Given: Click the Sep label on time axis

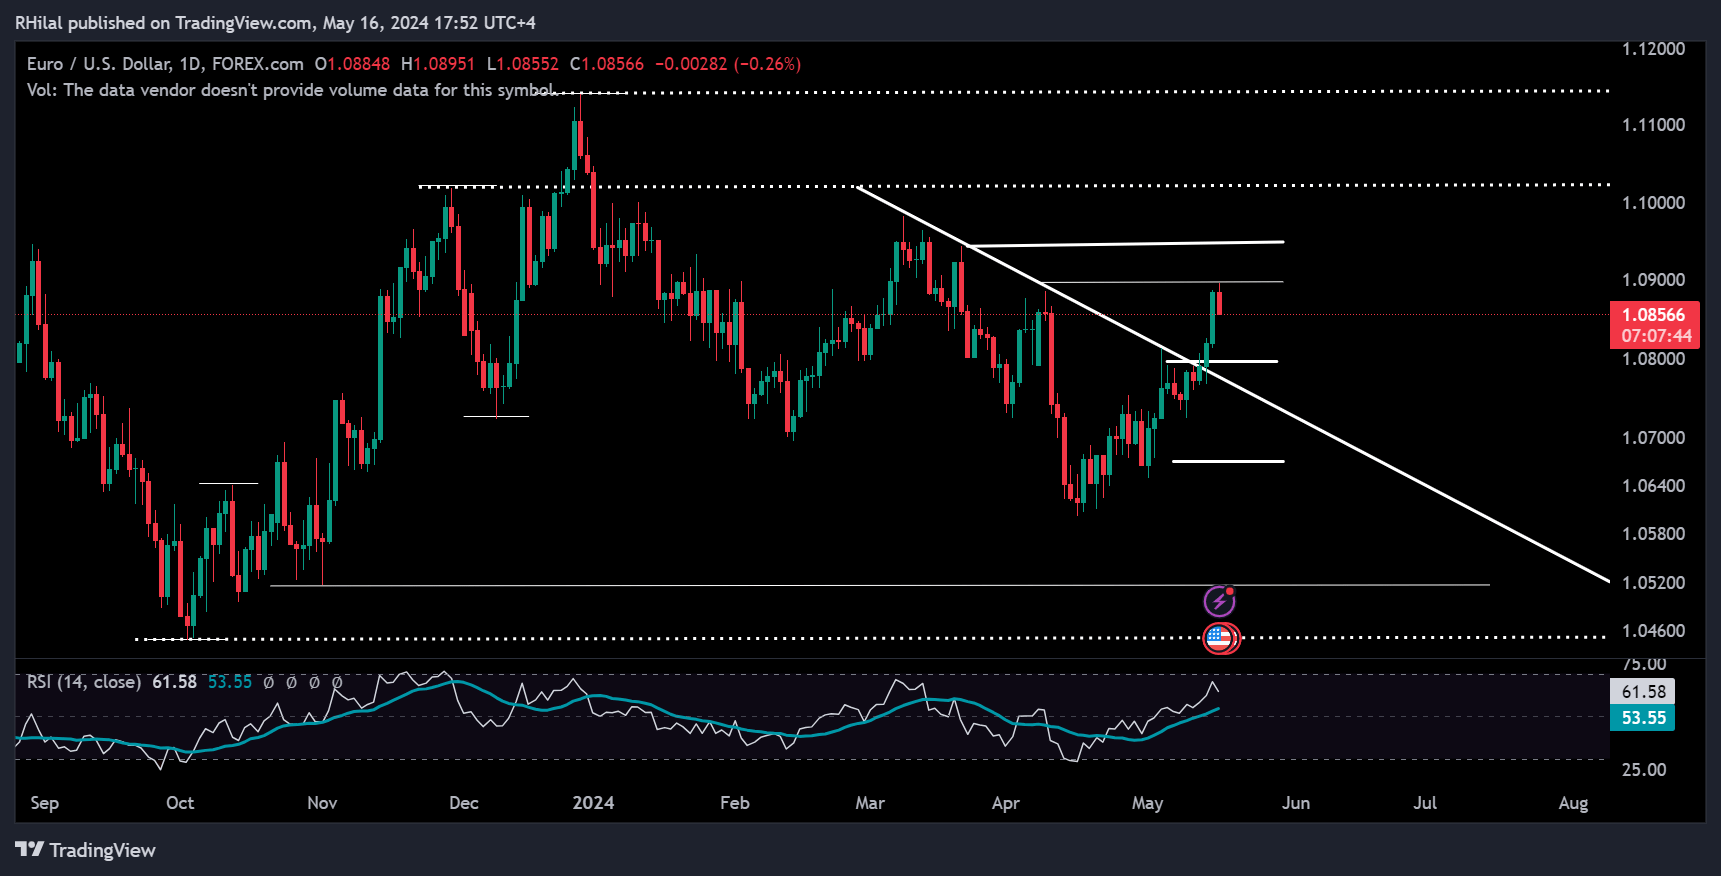Looking at the screenshot, I should [45, 803].
